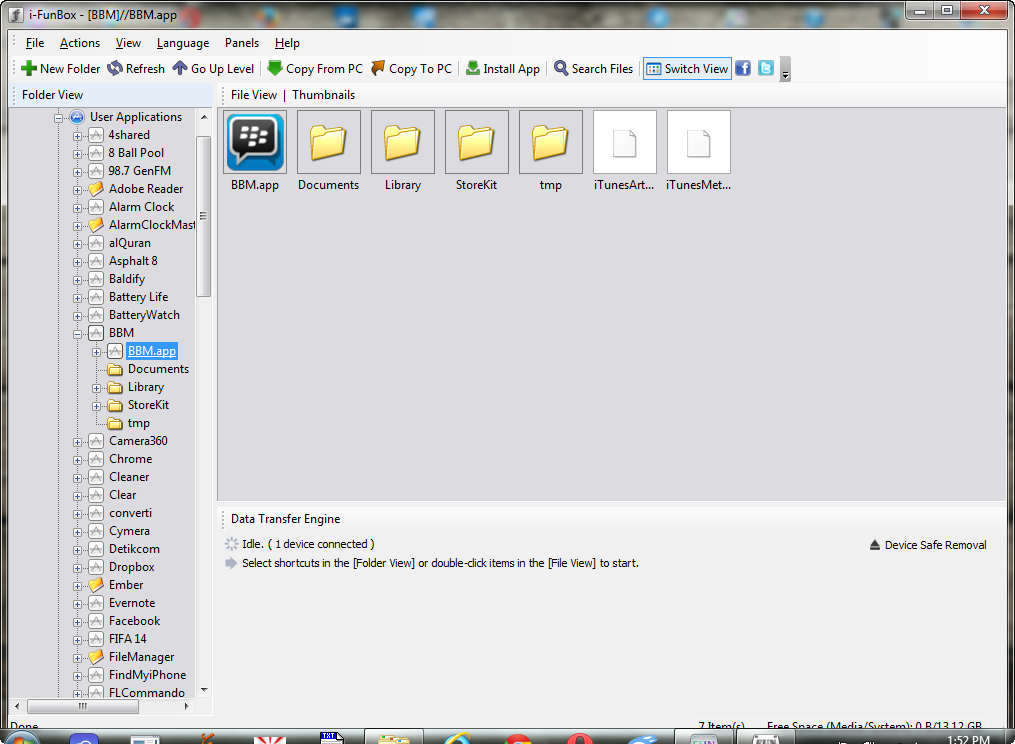Click the New Folder toolbar button

[61, 69]
